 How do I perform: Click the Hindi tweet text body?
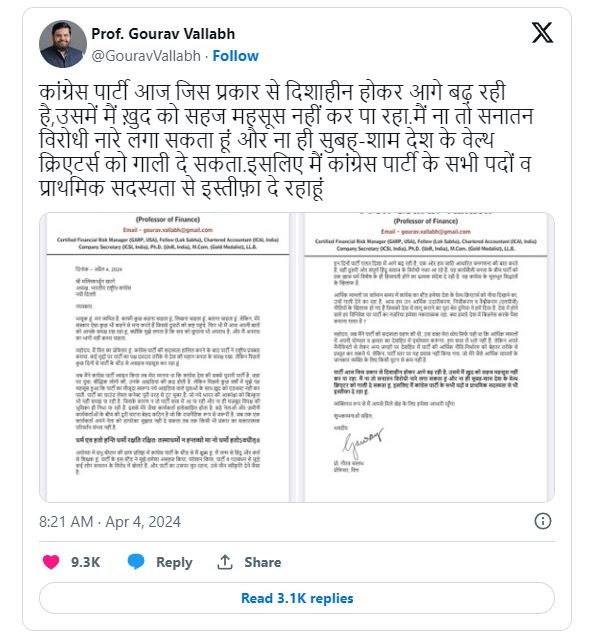pyautogui.click(x=286, y=140)
